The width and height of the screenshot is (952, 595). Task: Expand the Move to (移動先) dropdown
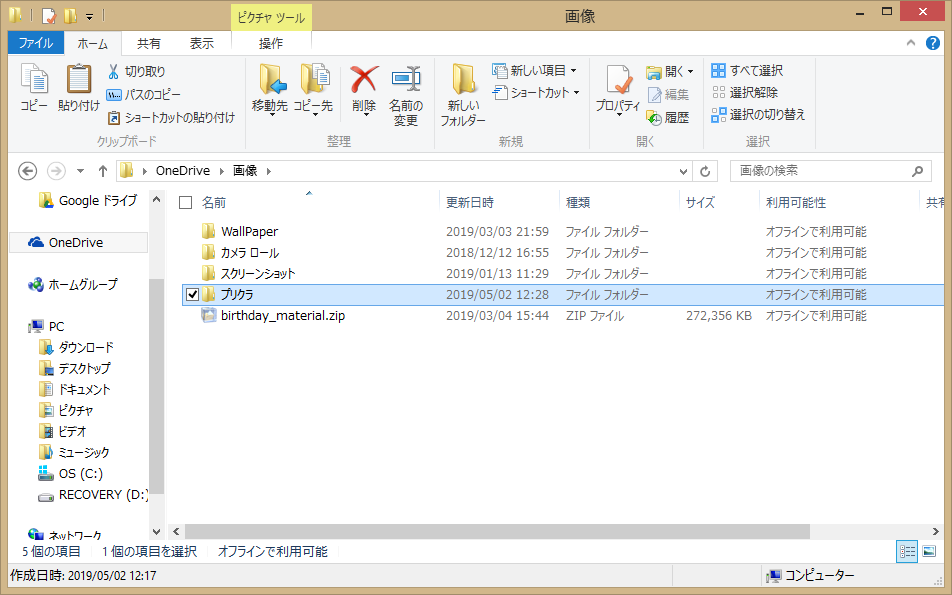tap(270, 112)
